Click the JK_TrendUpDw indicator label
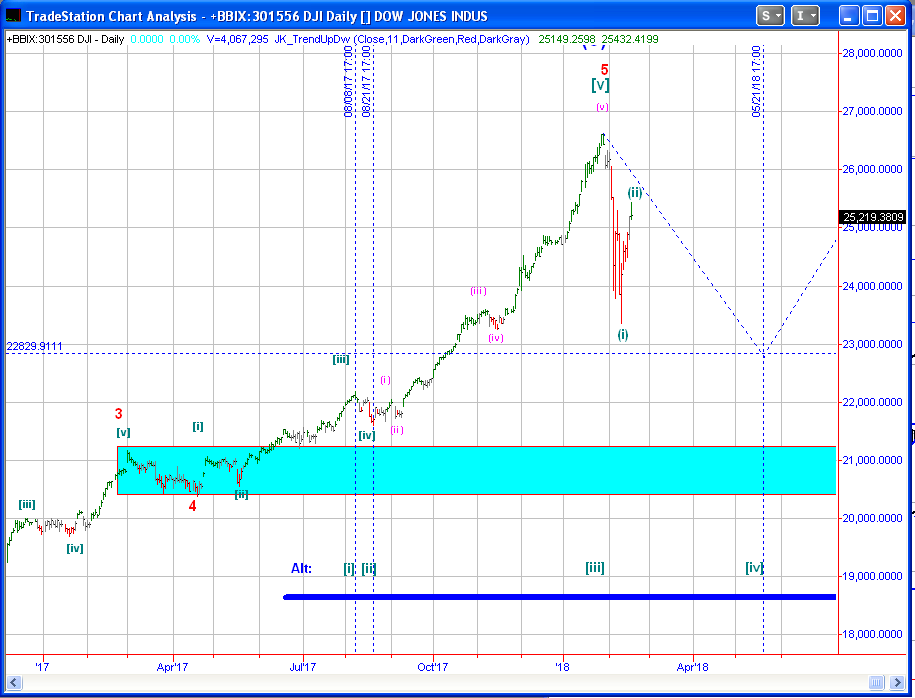915x698 pixels. click(x=402, y=39)
